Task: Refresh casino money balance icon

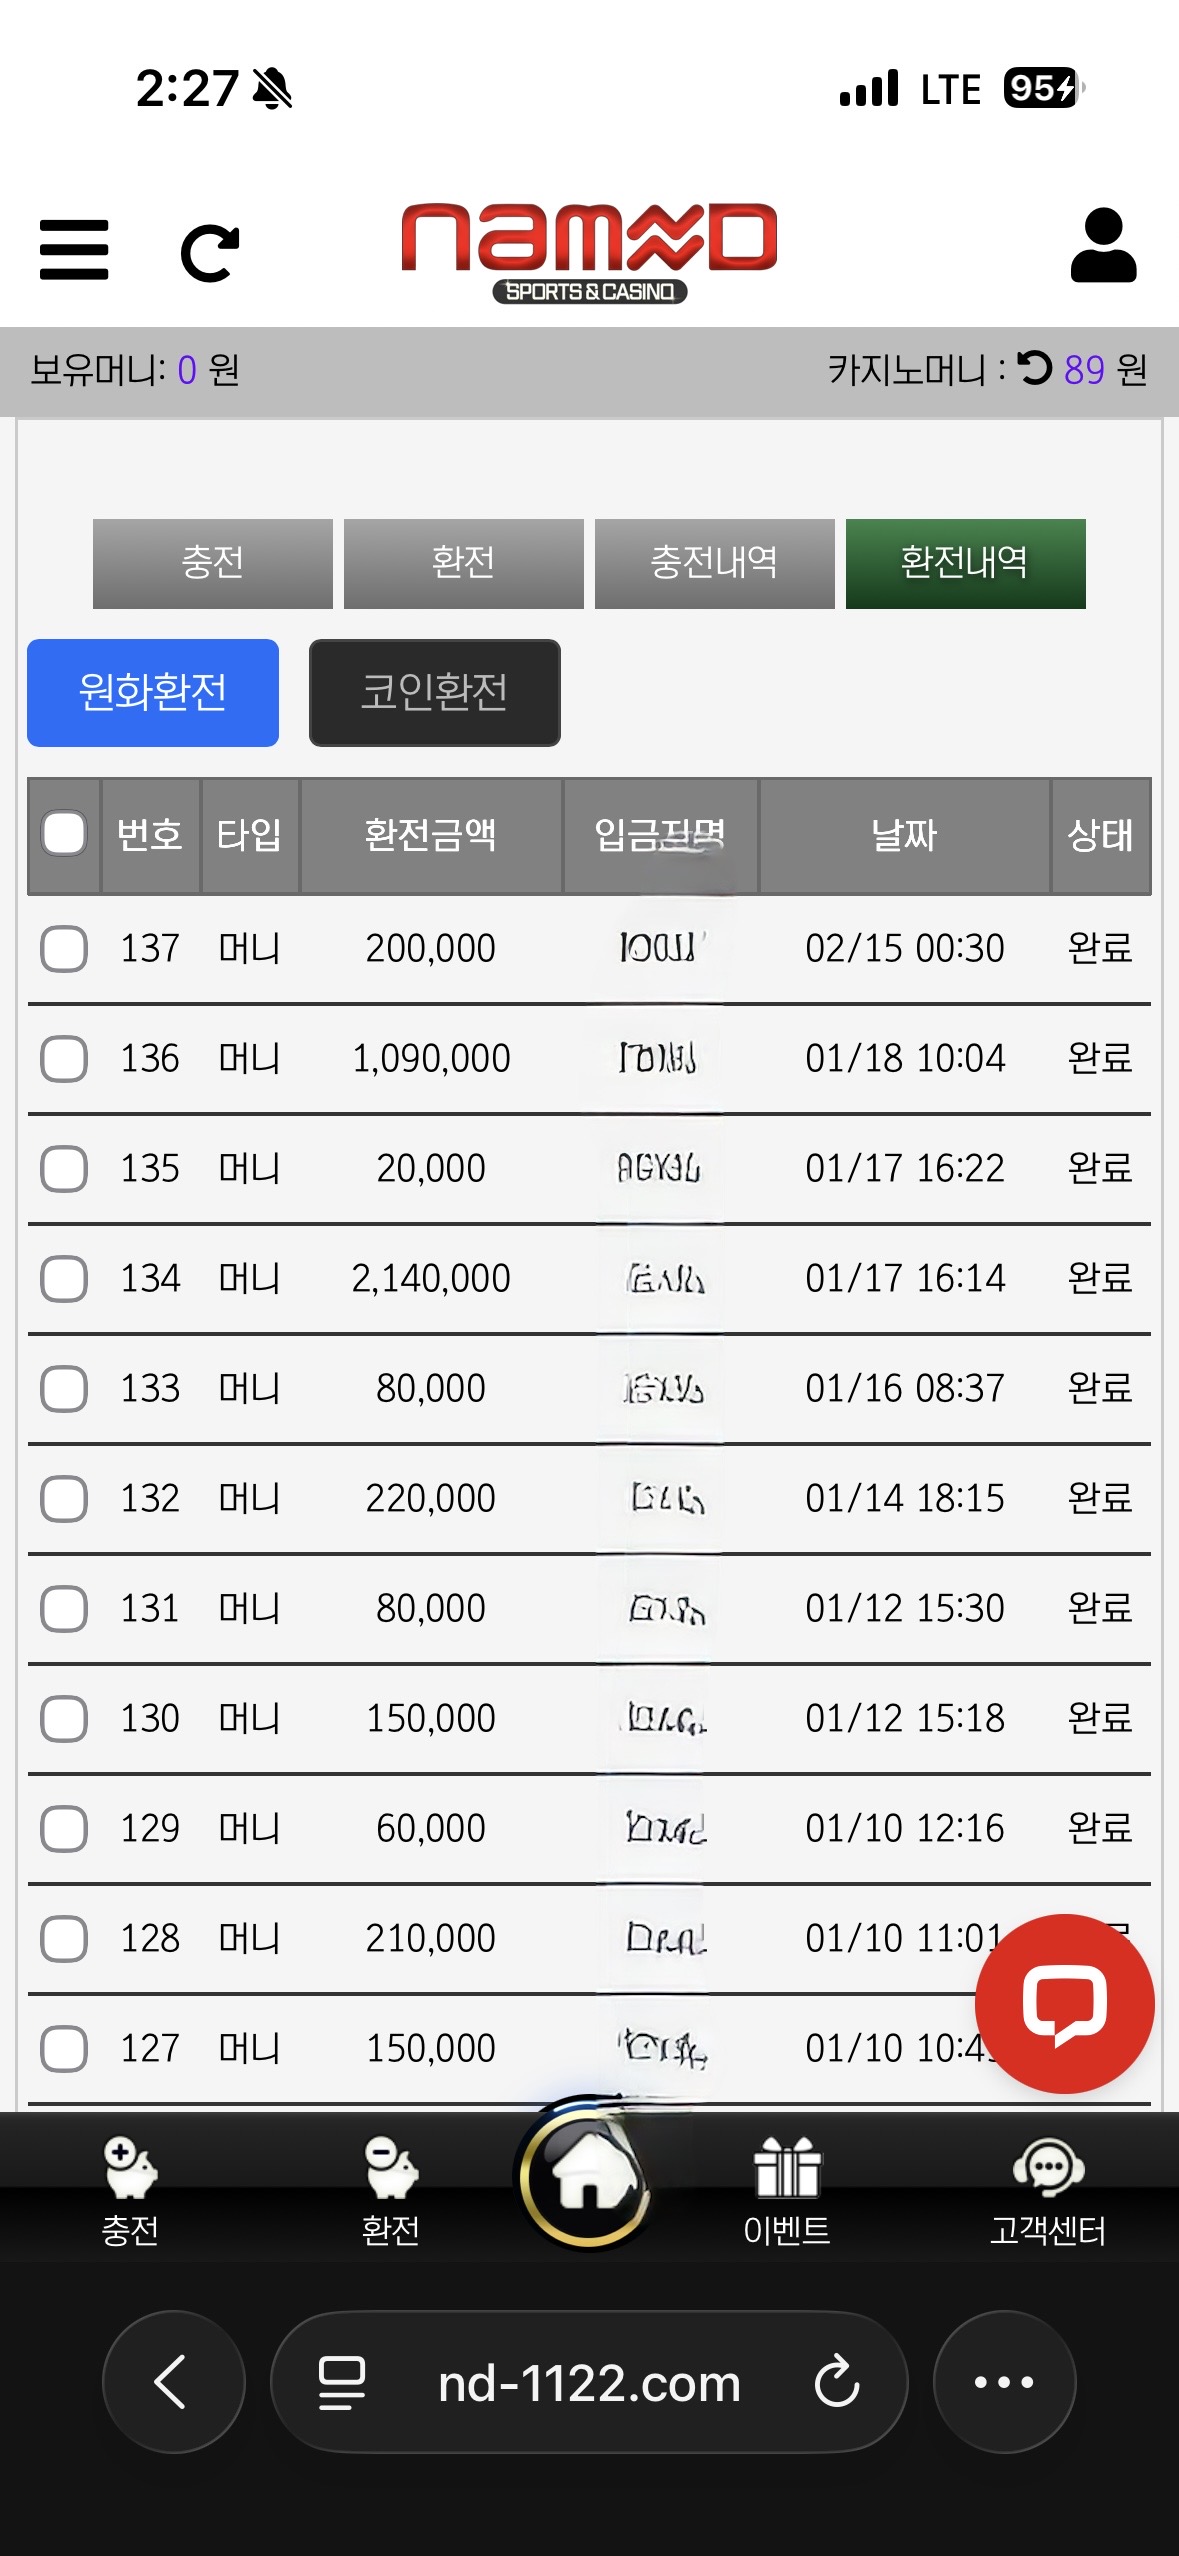Action: tap(1035, 368)
